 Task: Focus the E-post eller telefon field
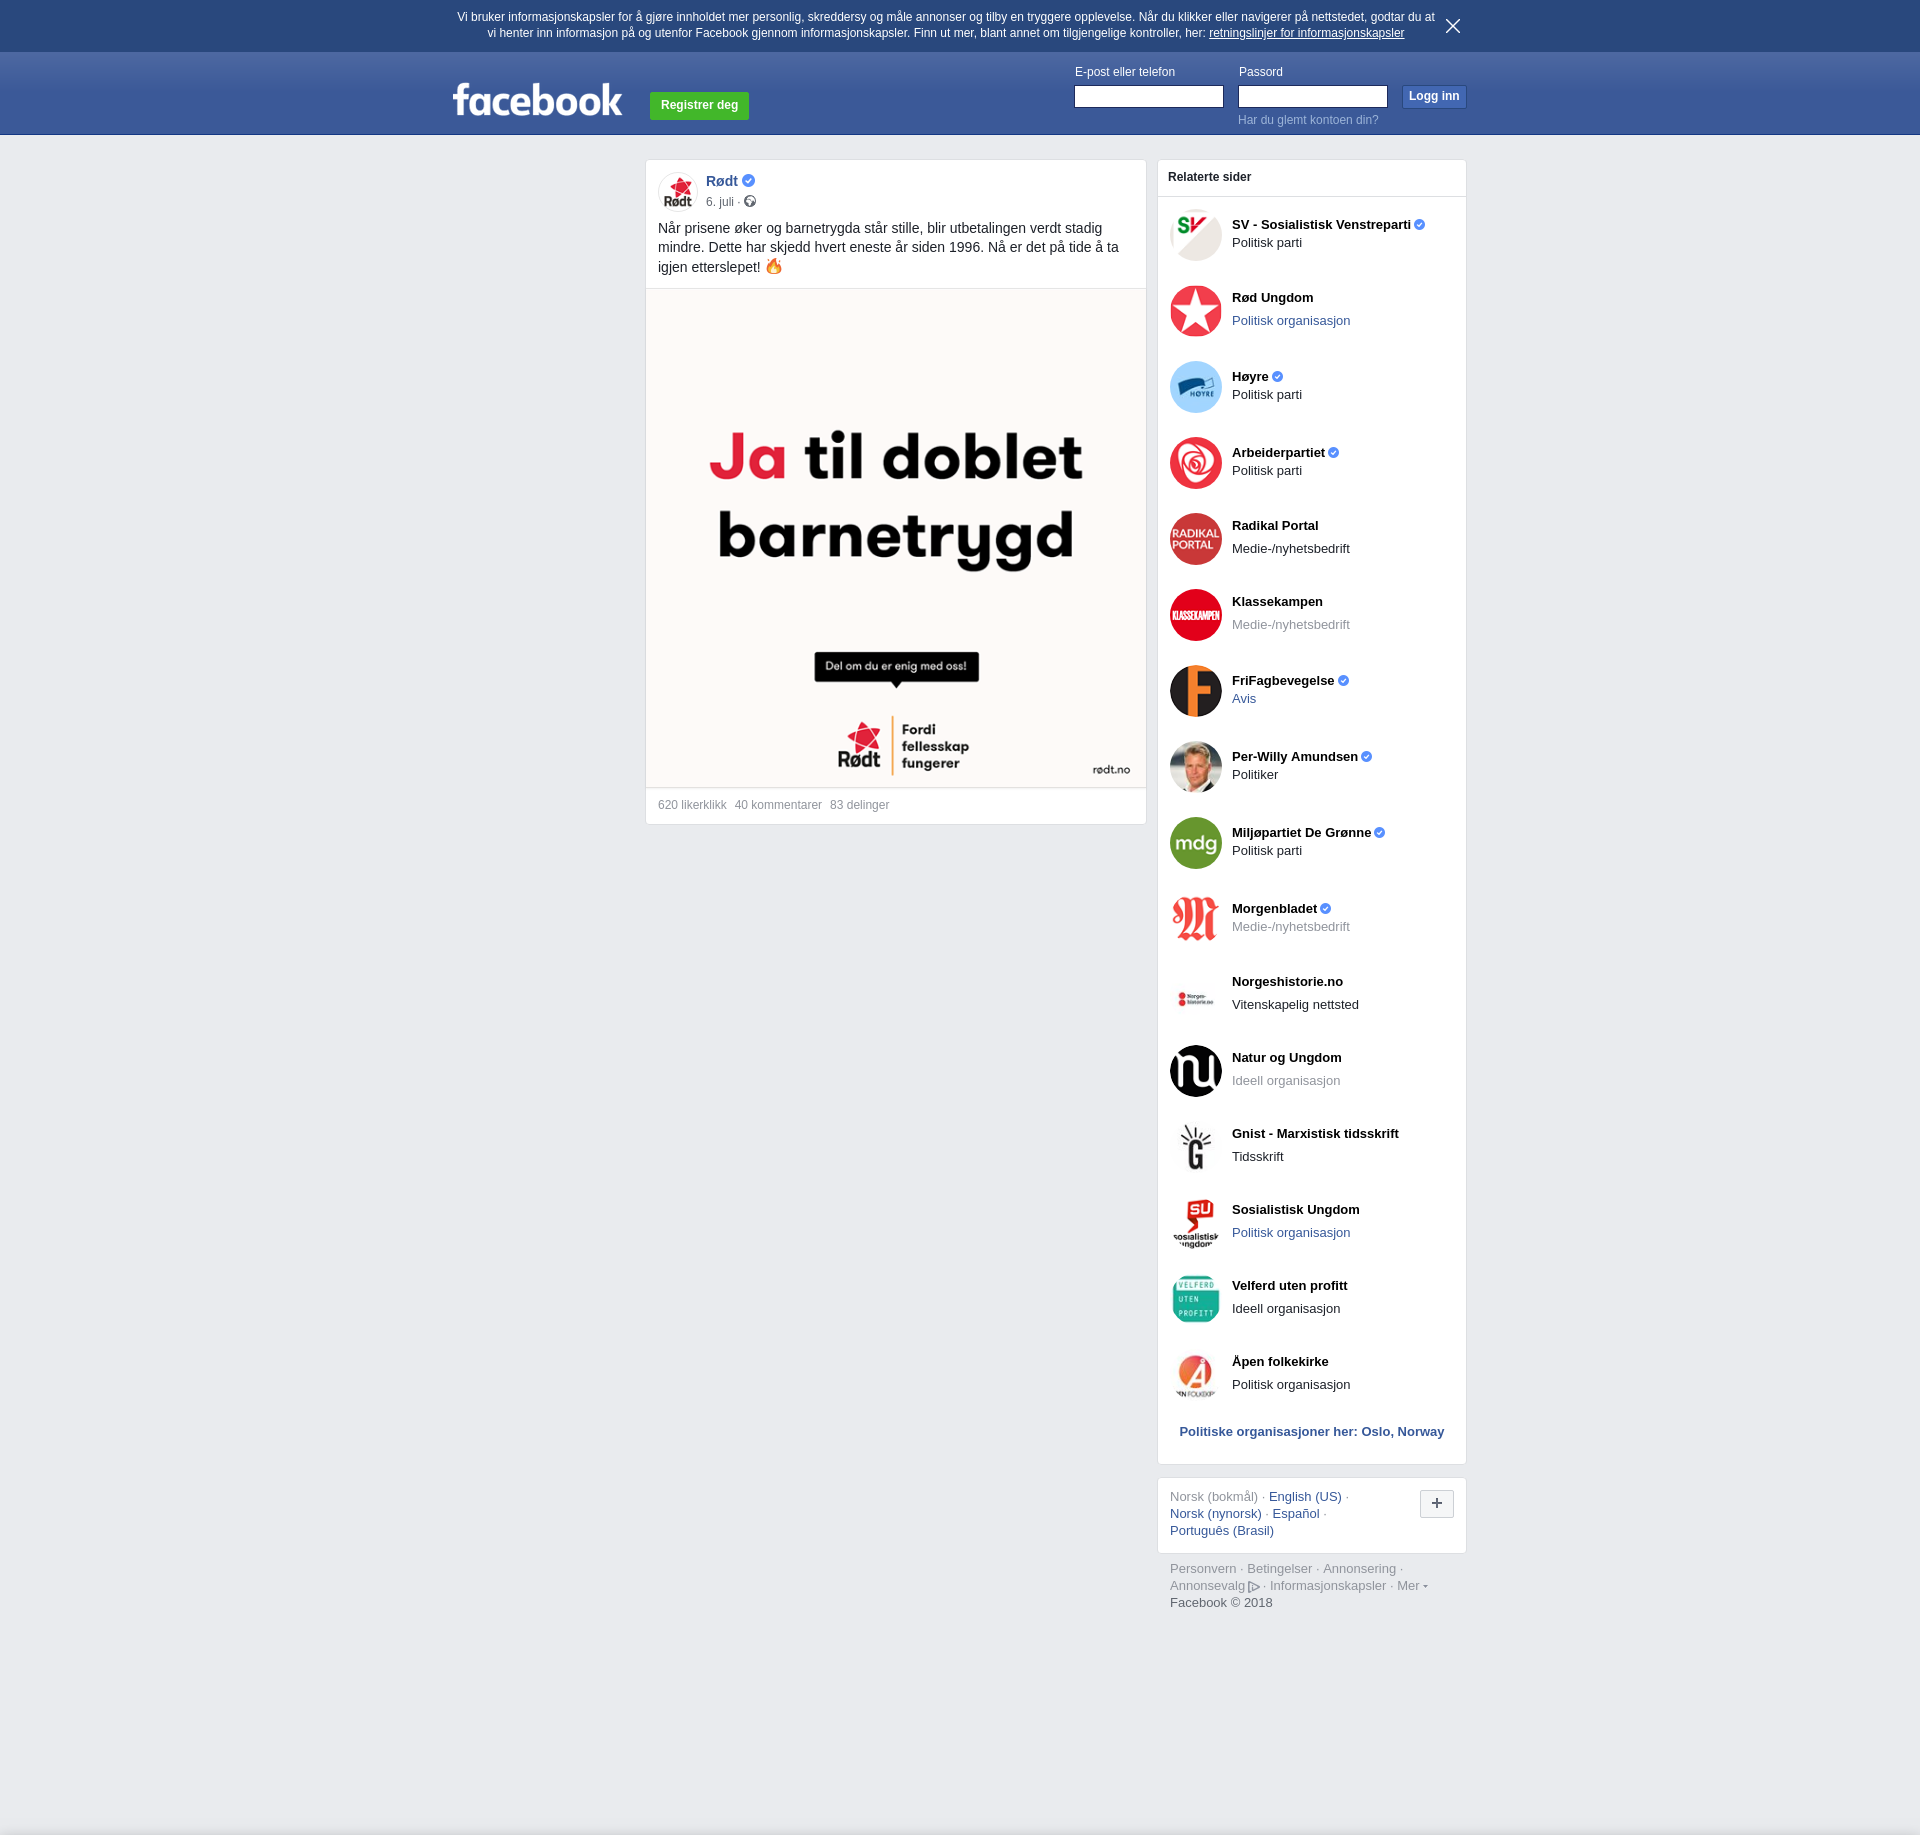1149,96
